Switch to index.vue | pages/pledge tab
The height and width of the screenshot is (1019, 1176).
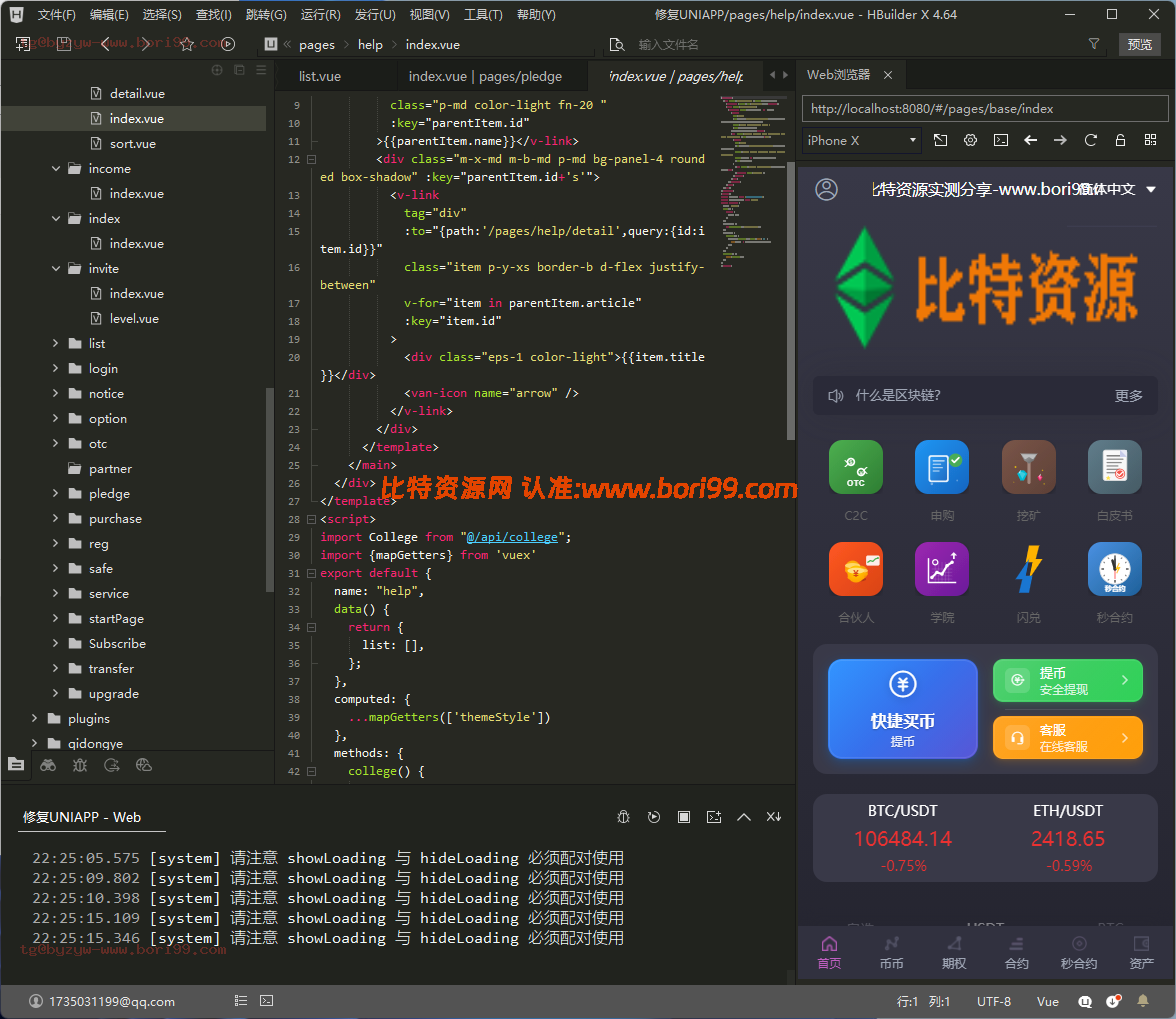(485, 76)
